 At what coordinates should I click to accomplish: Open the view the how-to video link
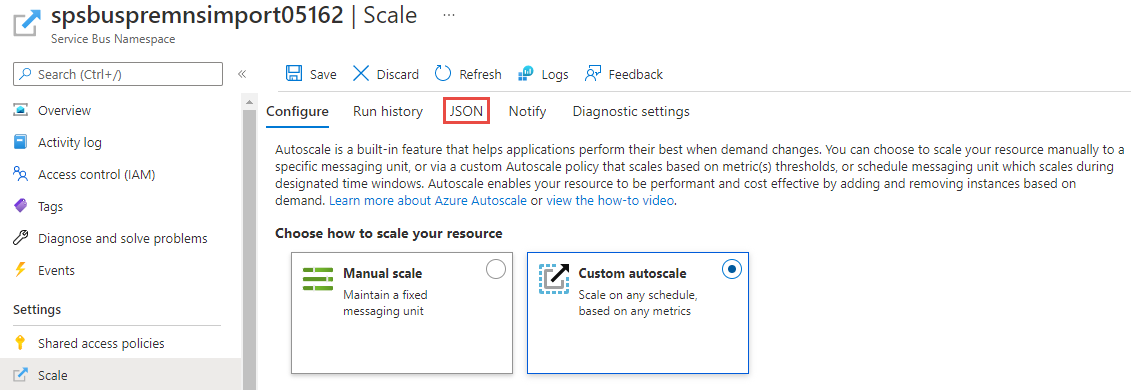tap(610, 201)
